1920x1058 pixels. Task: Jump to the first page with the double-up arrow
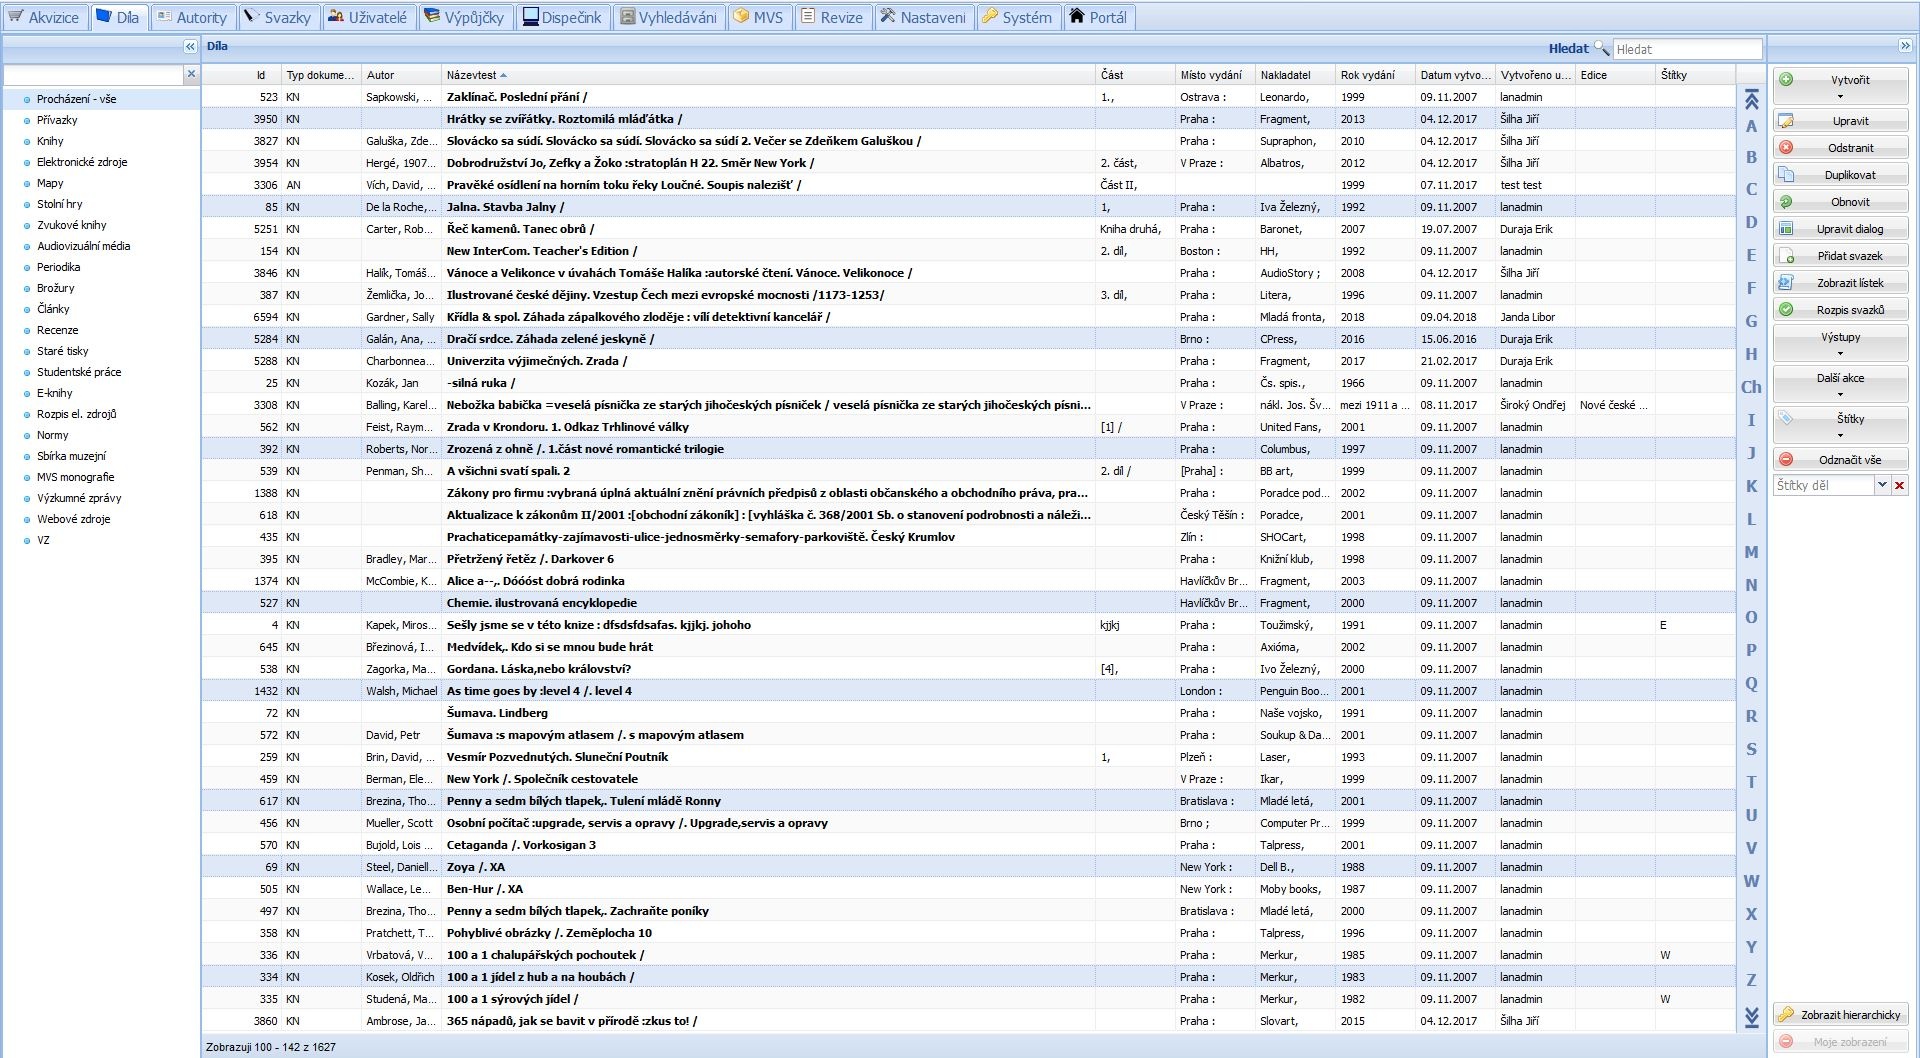click(x=1751, y=99)
